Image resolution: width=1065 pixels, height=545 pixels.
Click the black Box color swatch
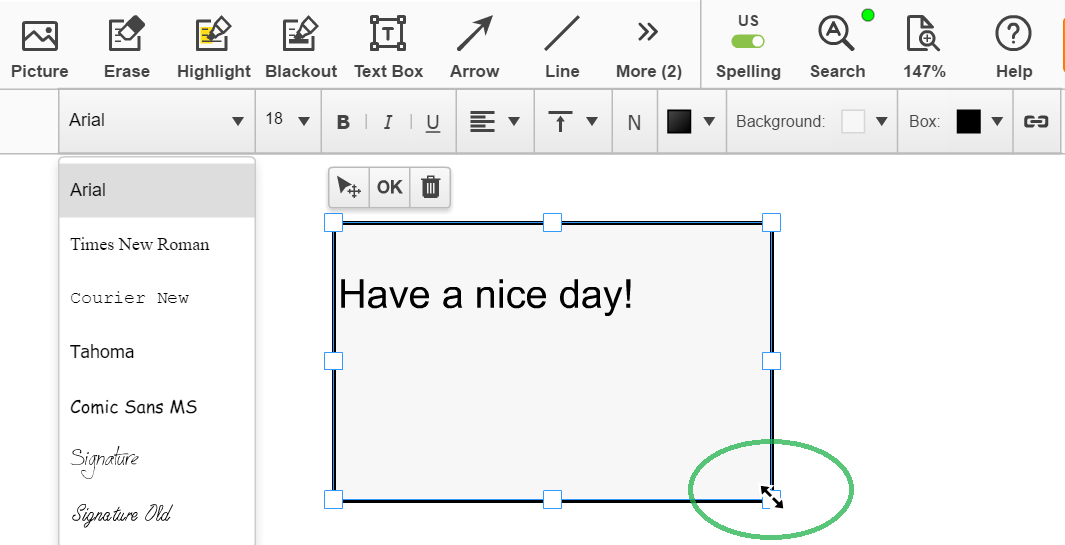point(969,122)
